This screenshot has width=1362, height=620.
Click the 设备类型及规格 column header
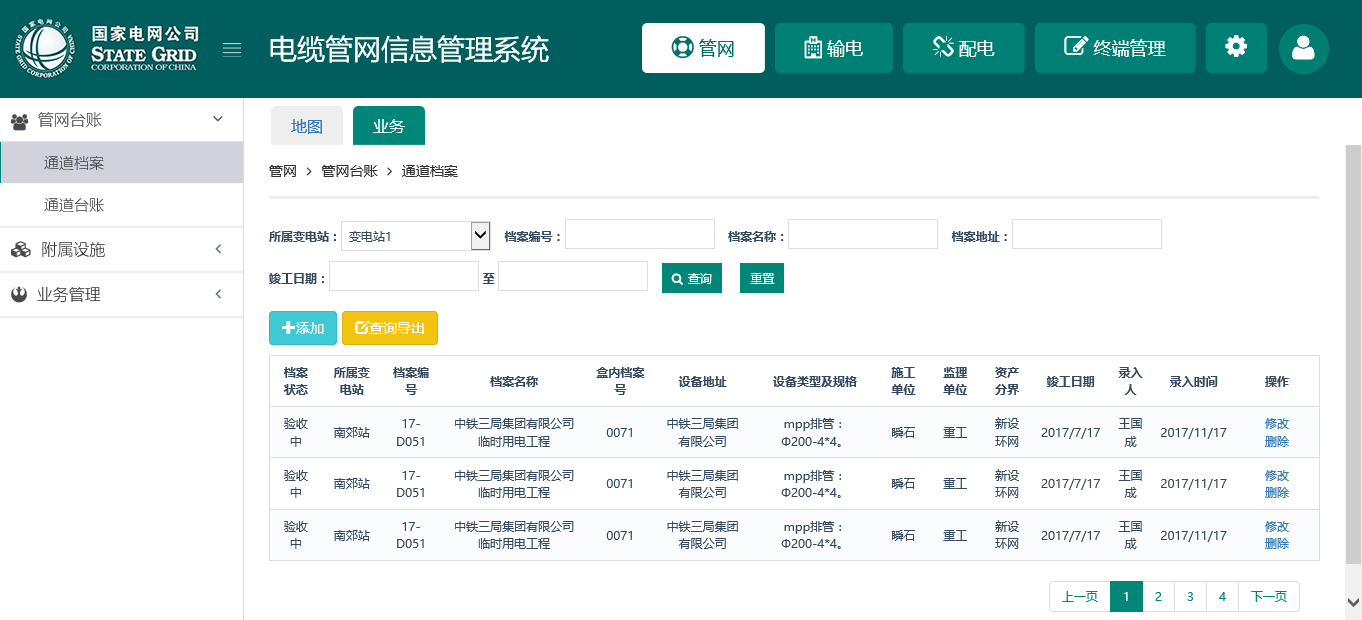[x=815, y=382]
